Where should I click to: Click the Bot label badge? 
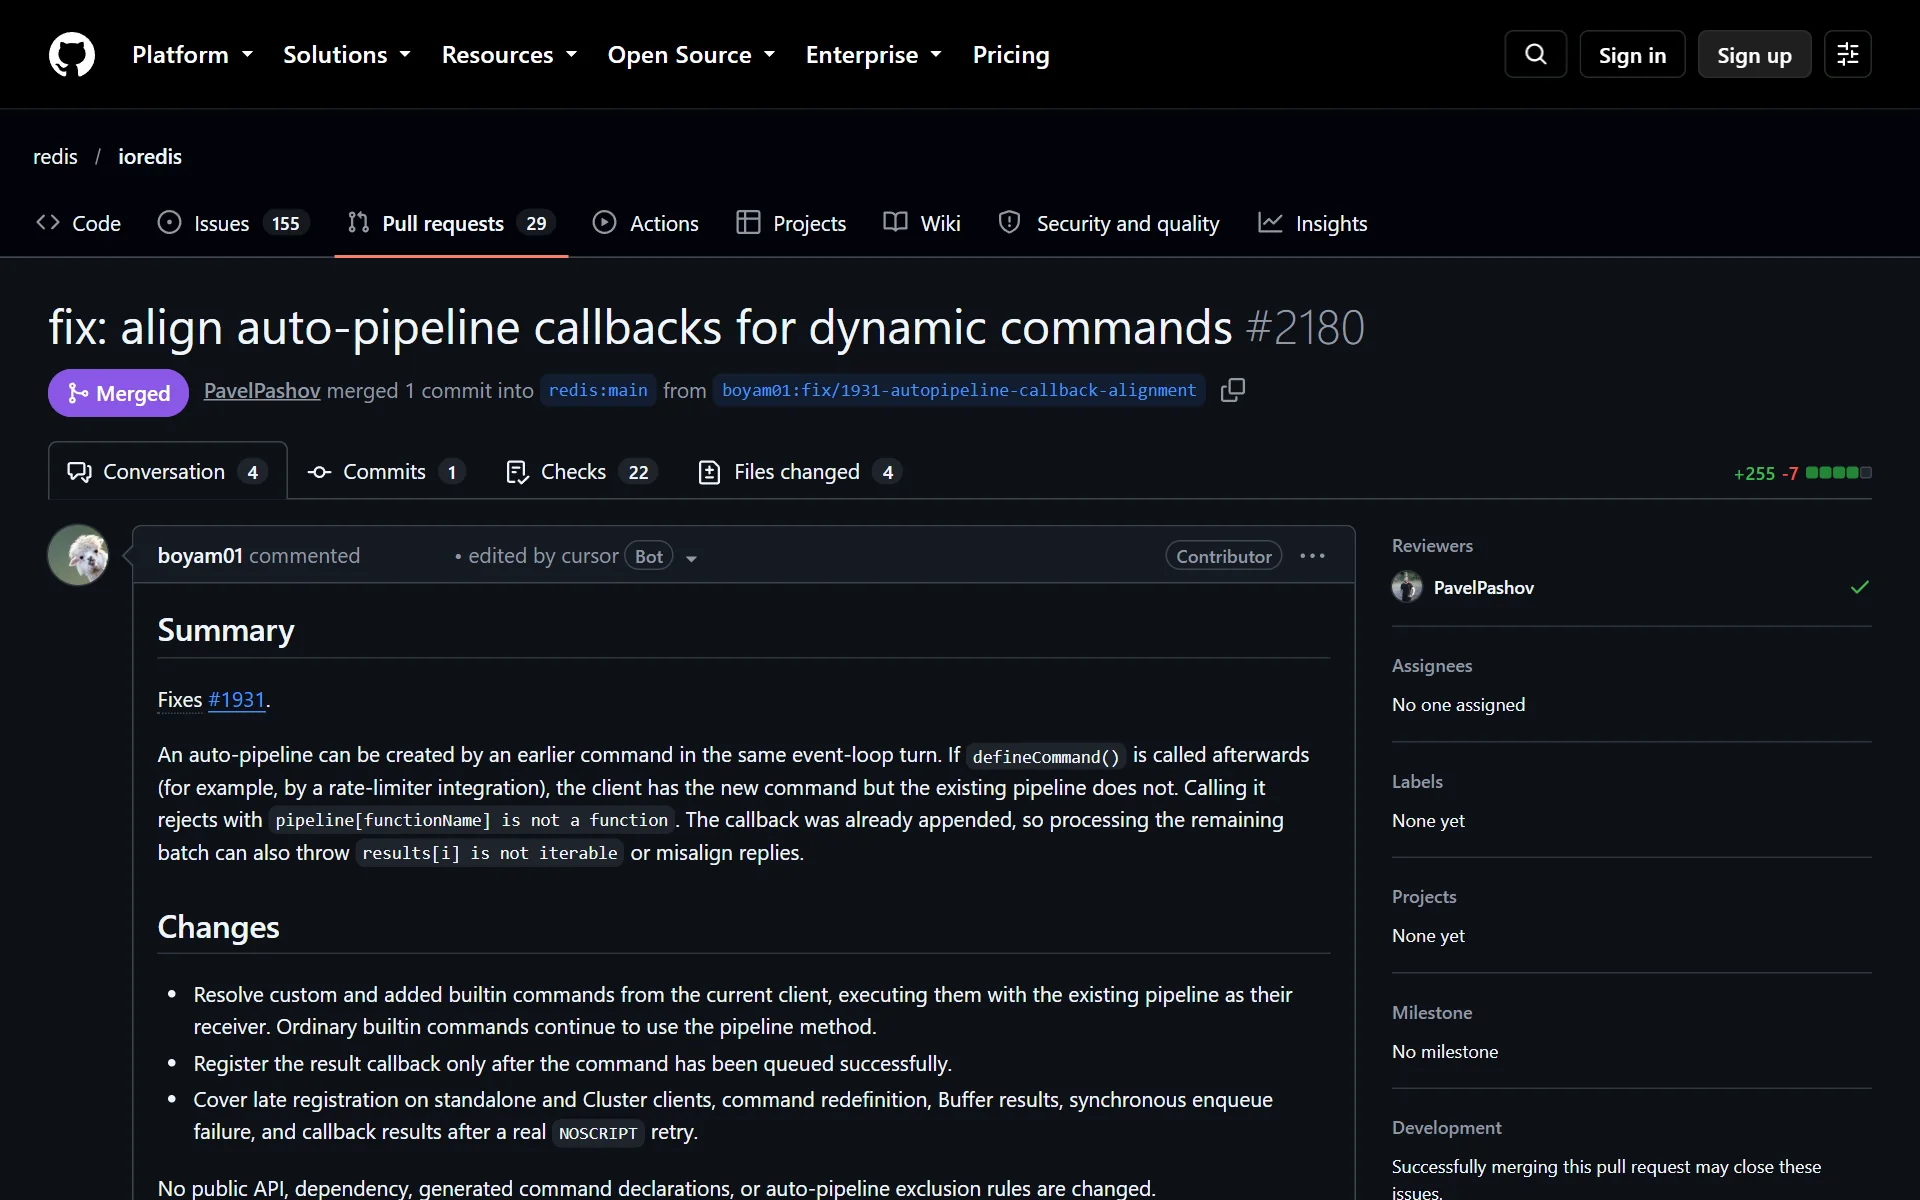point(649,556)
